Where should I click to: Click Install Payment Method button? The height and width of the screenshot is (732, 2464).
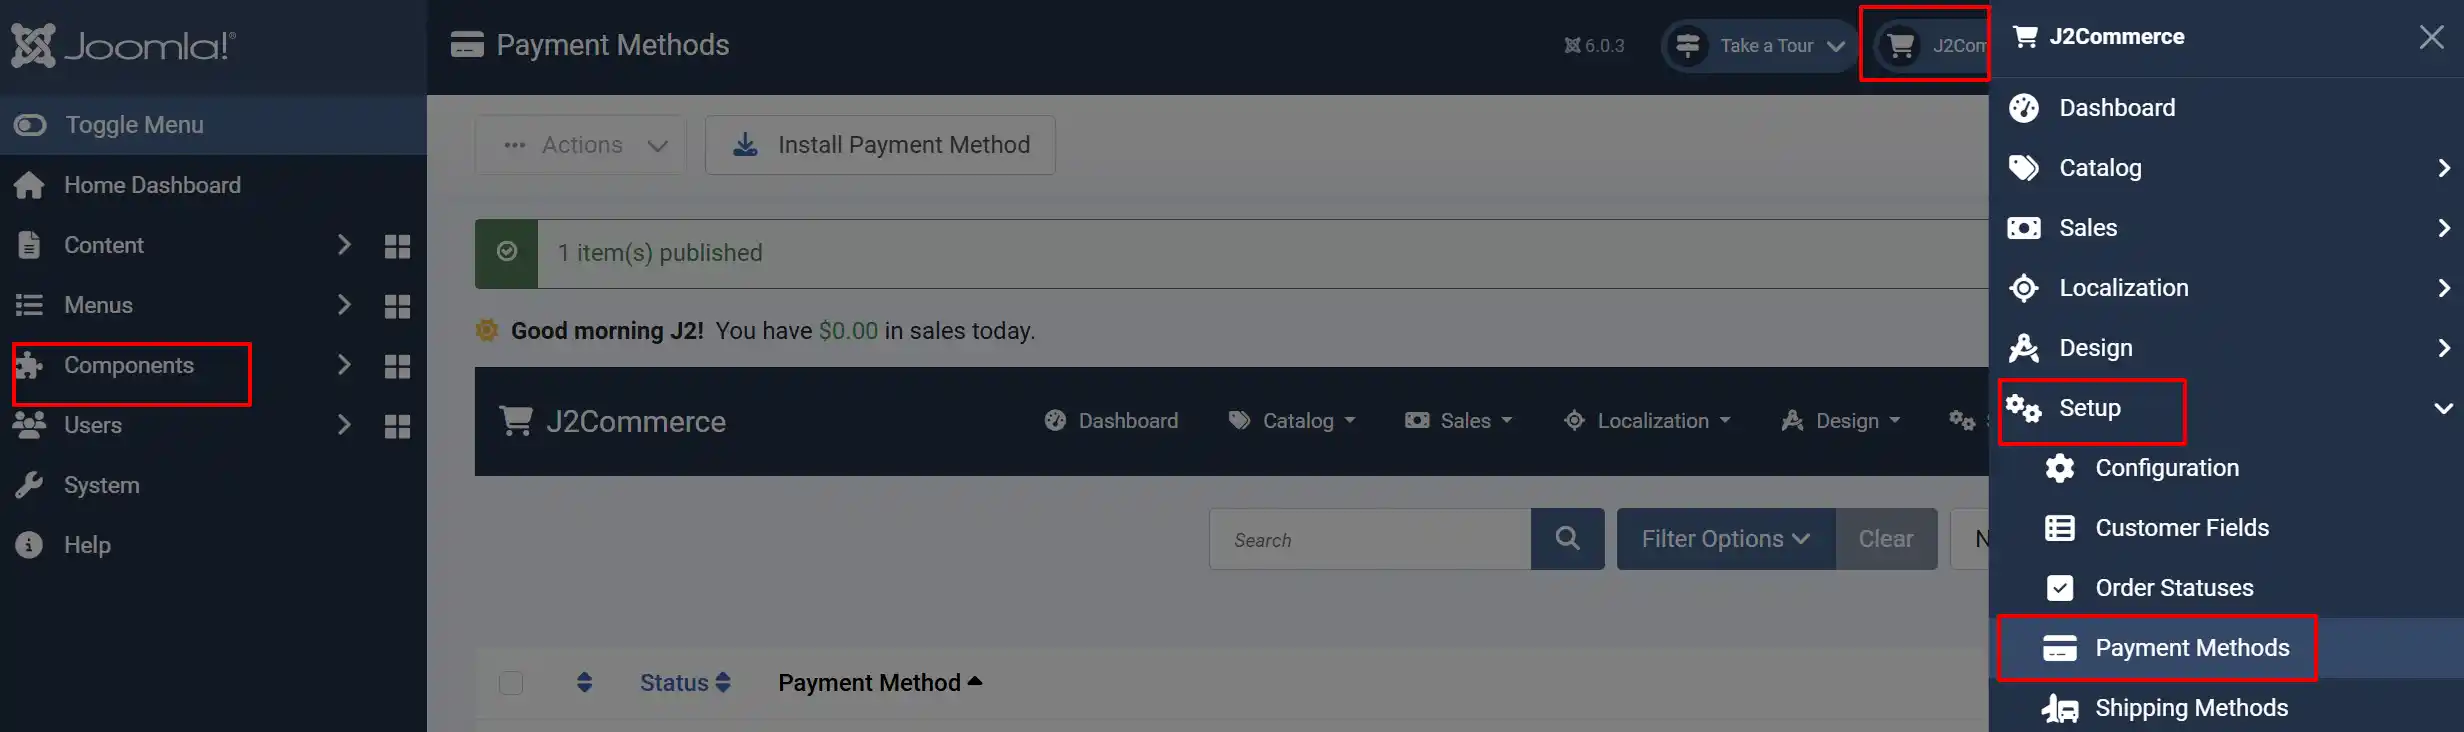tap(880, 145)
